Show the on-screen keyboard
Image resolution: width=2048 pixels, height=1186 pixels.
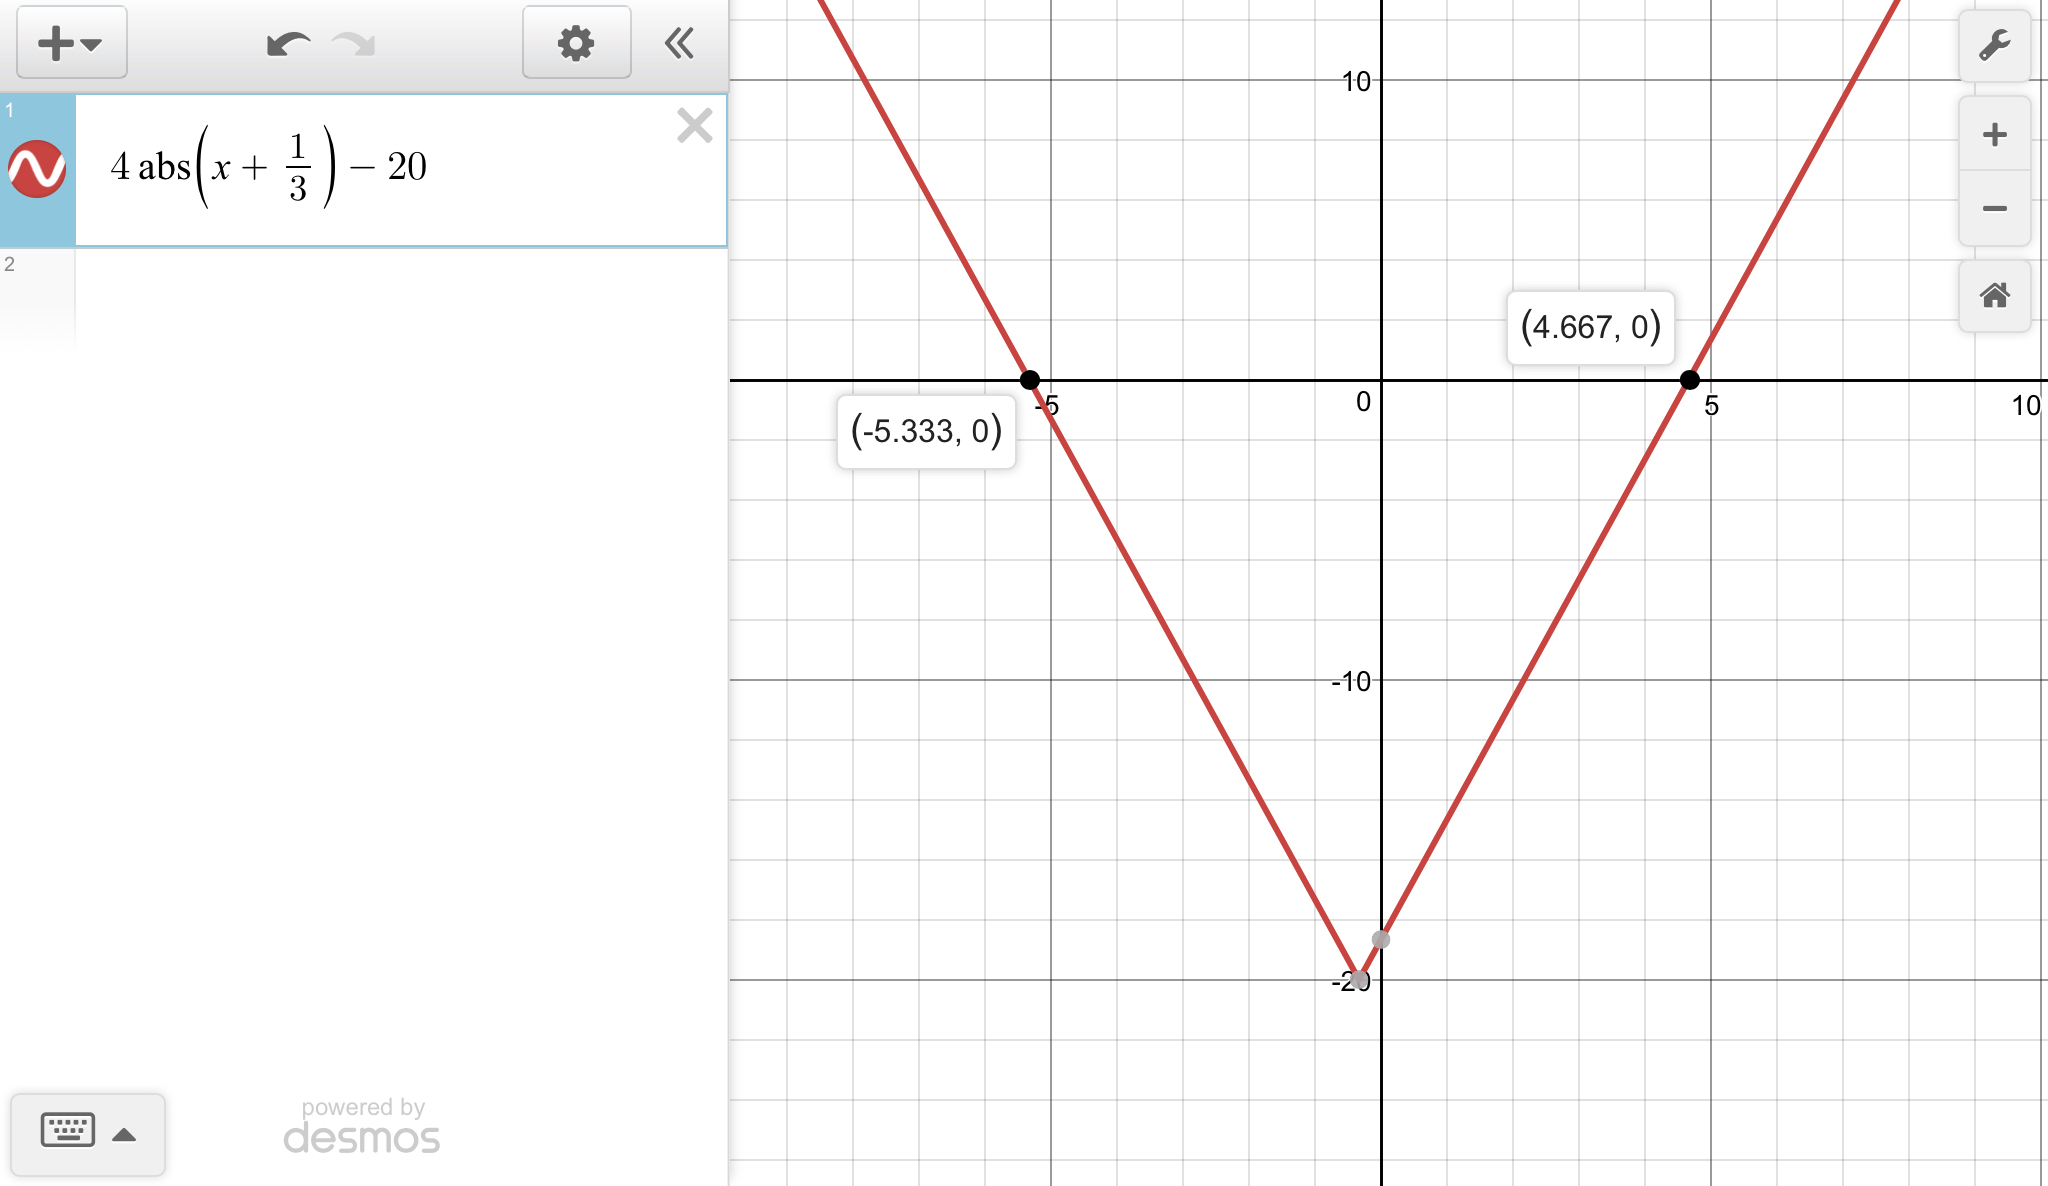pyautogui.click(x=68, y=1132)
